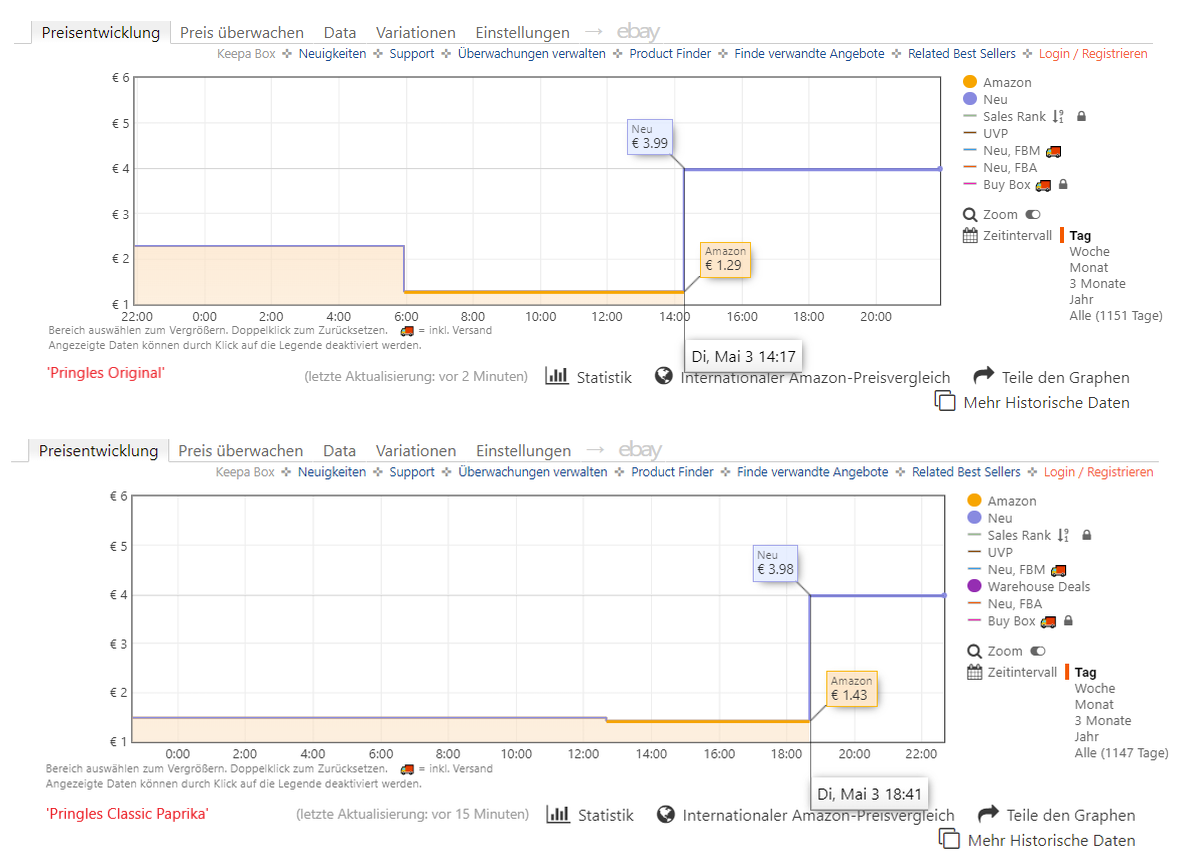Toggle 'Neu, FBM' legend entry in Classic Paprika
The width and height of the screenshot is (1178, 857).
pos(1016,570)
